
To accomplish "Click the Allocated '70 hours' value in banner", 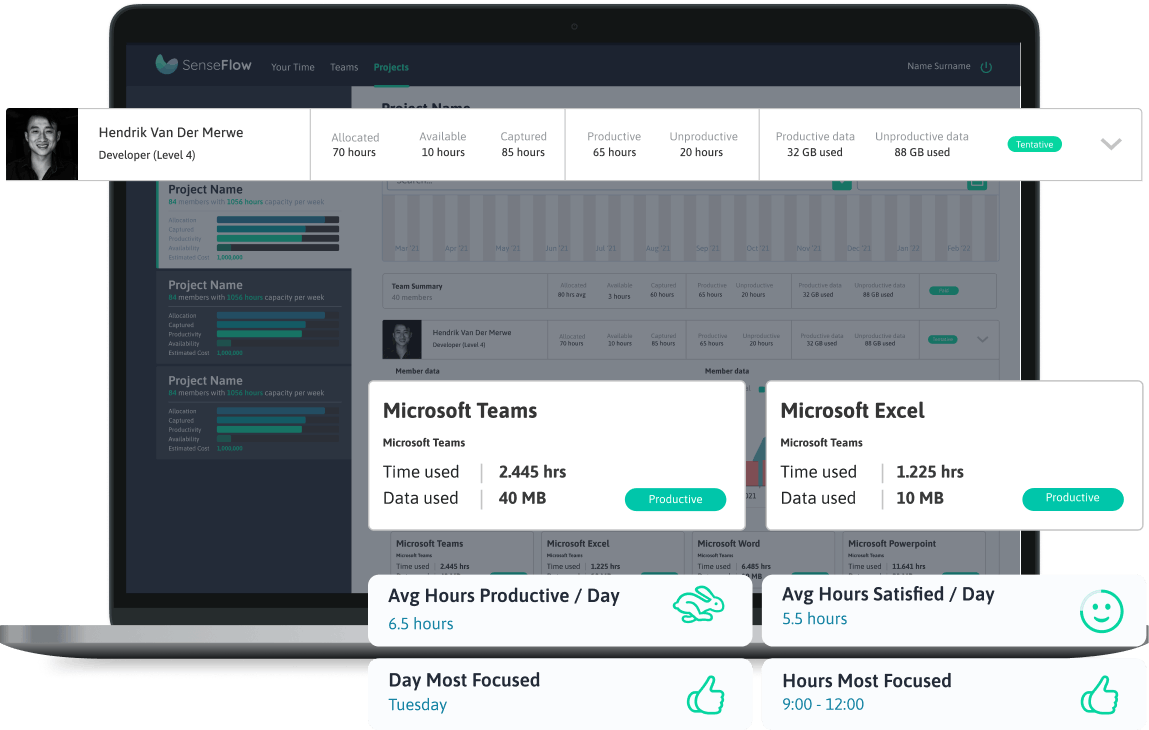I will [354, 152].
